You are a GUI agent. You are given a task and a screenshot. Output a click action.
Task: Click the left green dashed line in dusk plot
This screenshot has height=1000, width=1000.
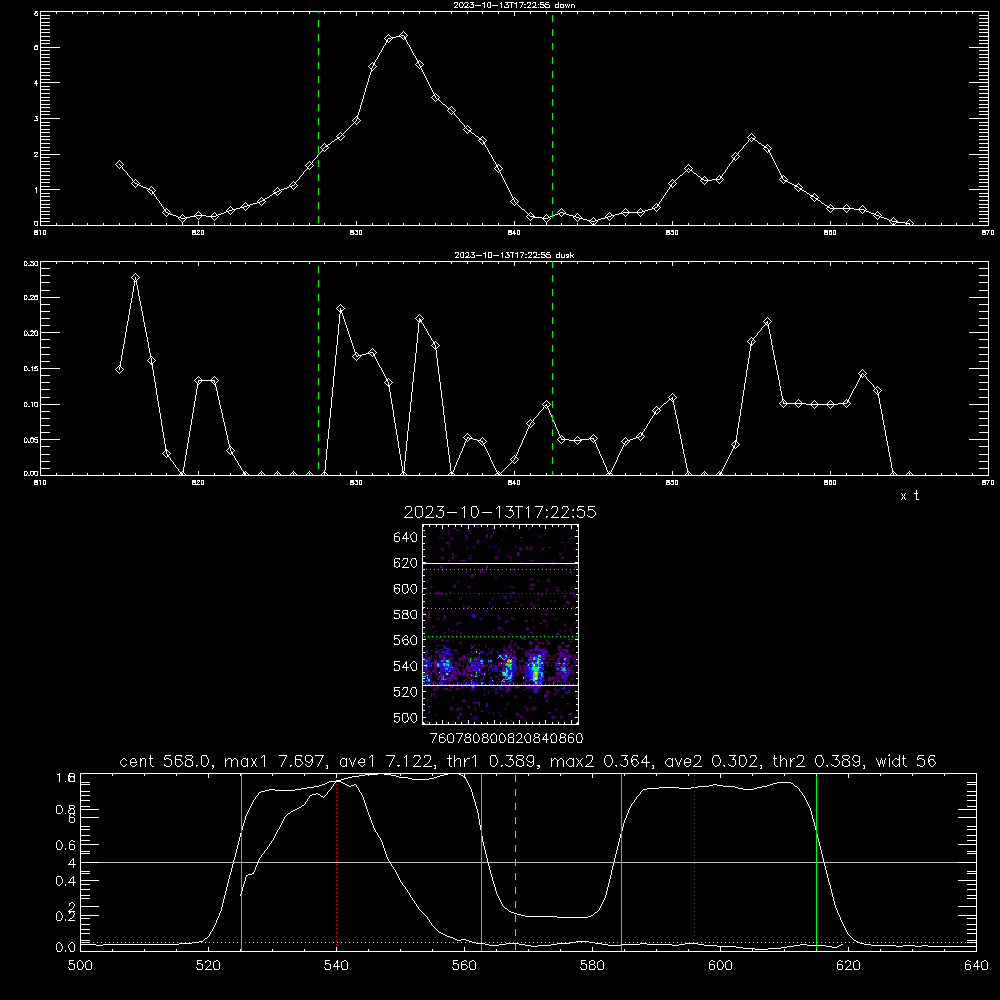click(318, 368)
